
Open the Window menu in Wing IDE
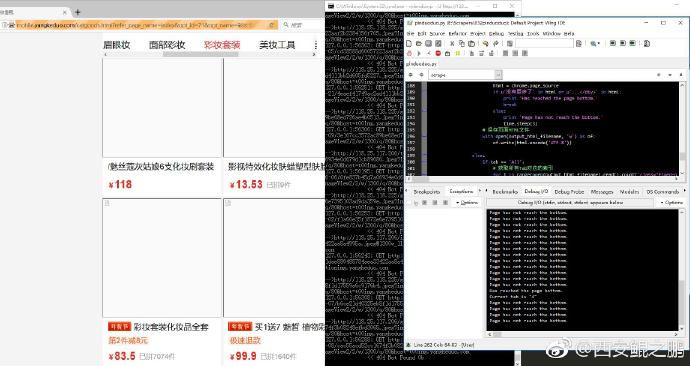(552, 33)
